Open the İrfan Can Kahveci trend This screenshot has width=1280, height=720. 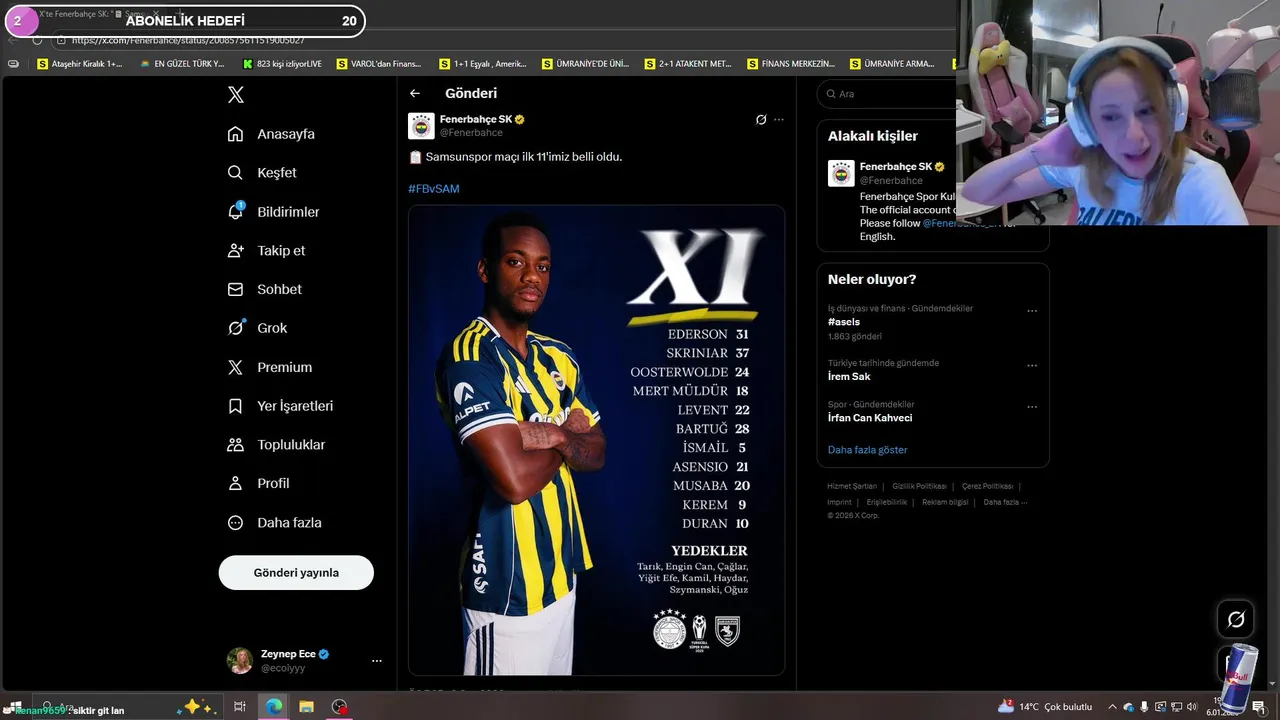(x=870, y=418)
